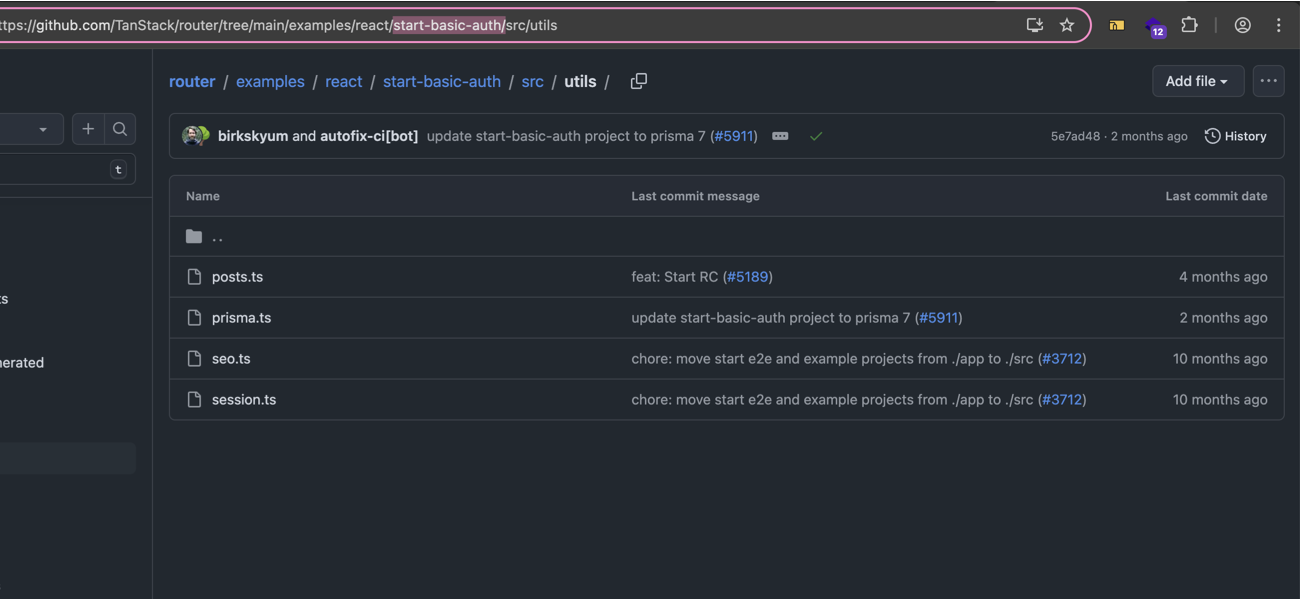Open the more options three-dot button
Screen dimensions: 1301x599
pos(1268,81)
